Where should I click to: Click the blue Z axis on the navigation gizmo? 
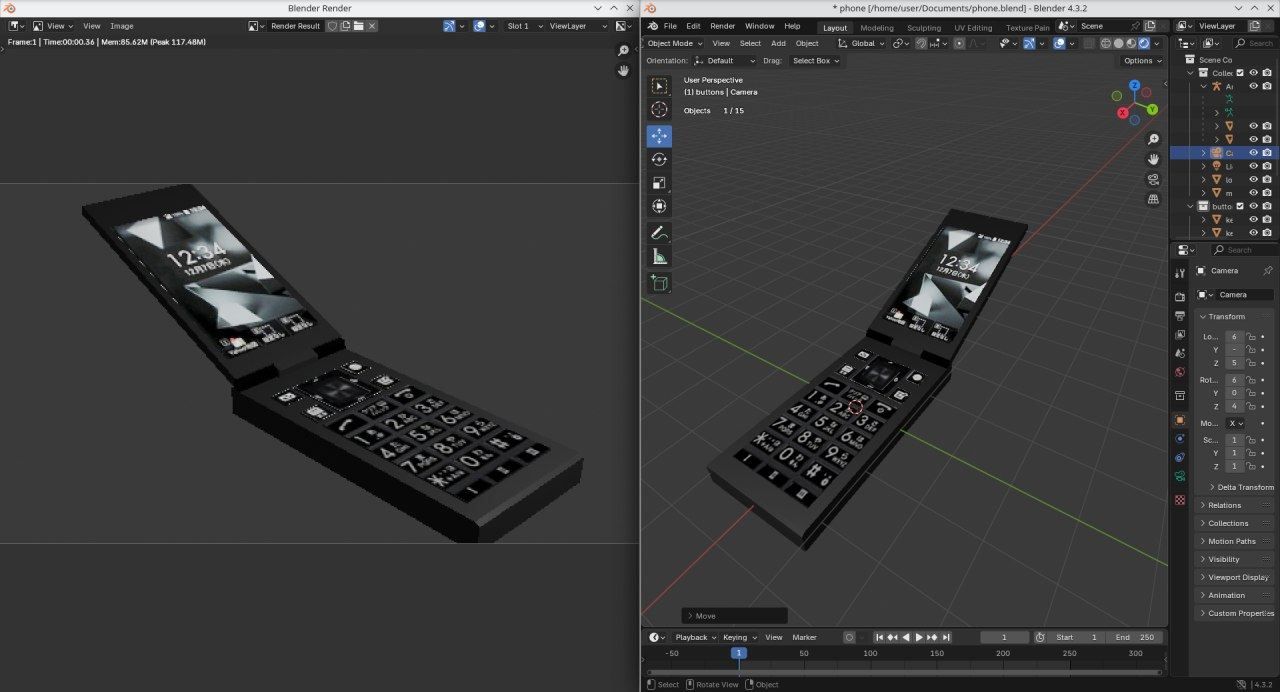click(x=1134, y=87)
